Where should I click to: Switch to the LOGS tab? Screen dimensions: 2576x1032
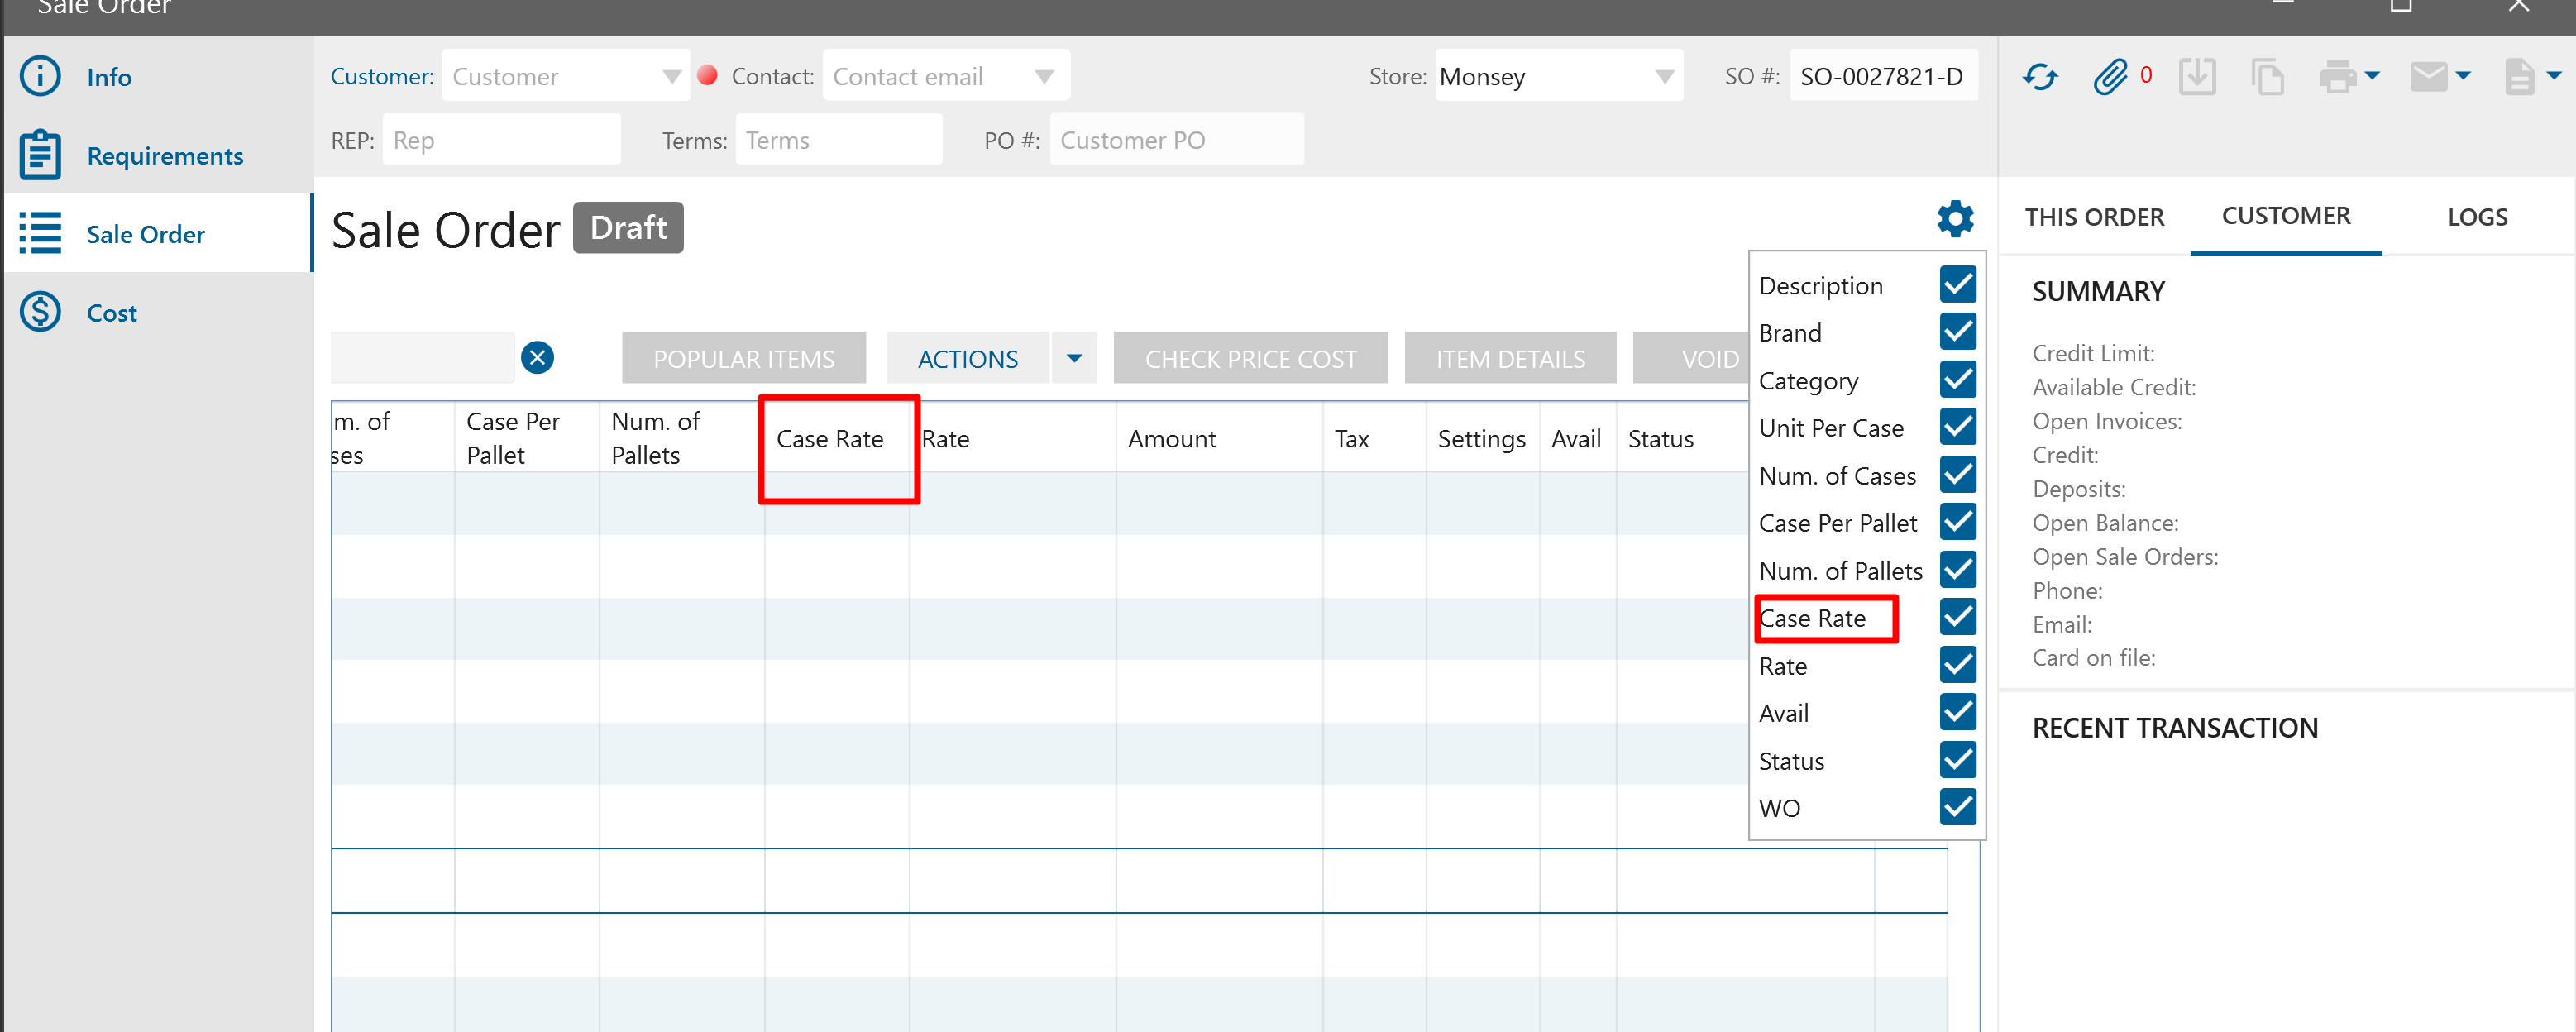coord(2476,217)
